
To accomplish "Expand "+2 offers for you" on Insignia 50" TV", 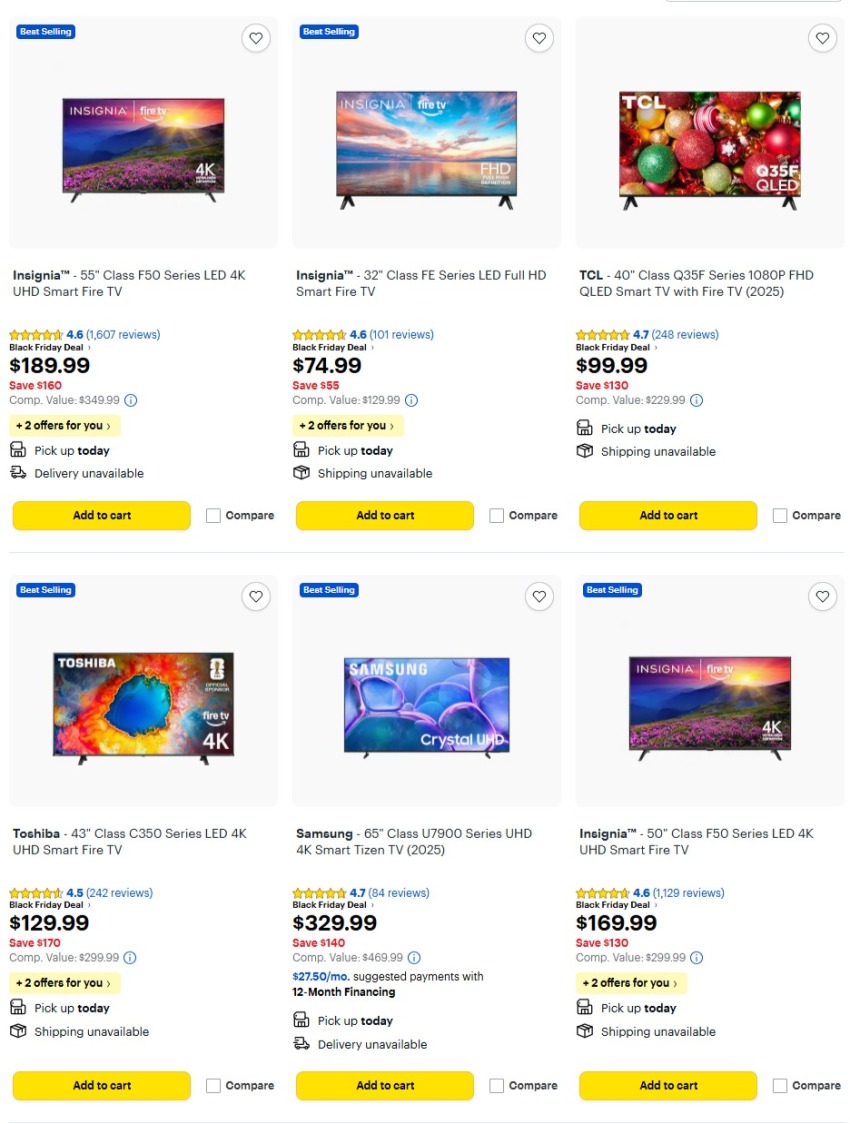I will click(630, 983).
